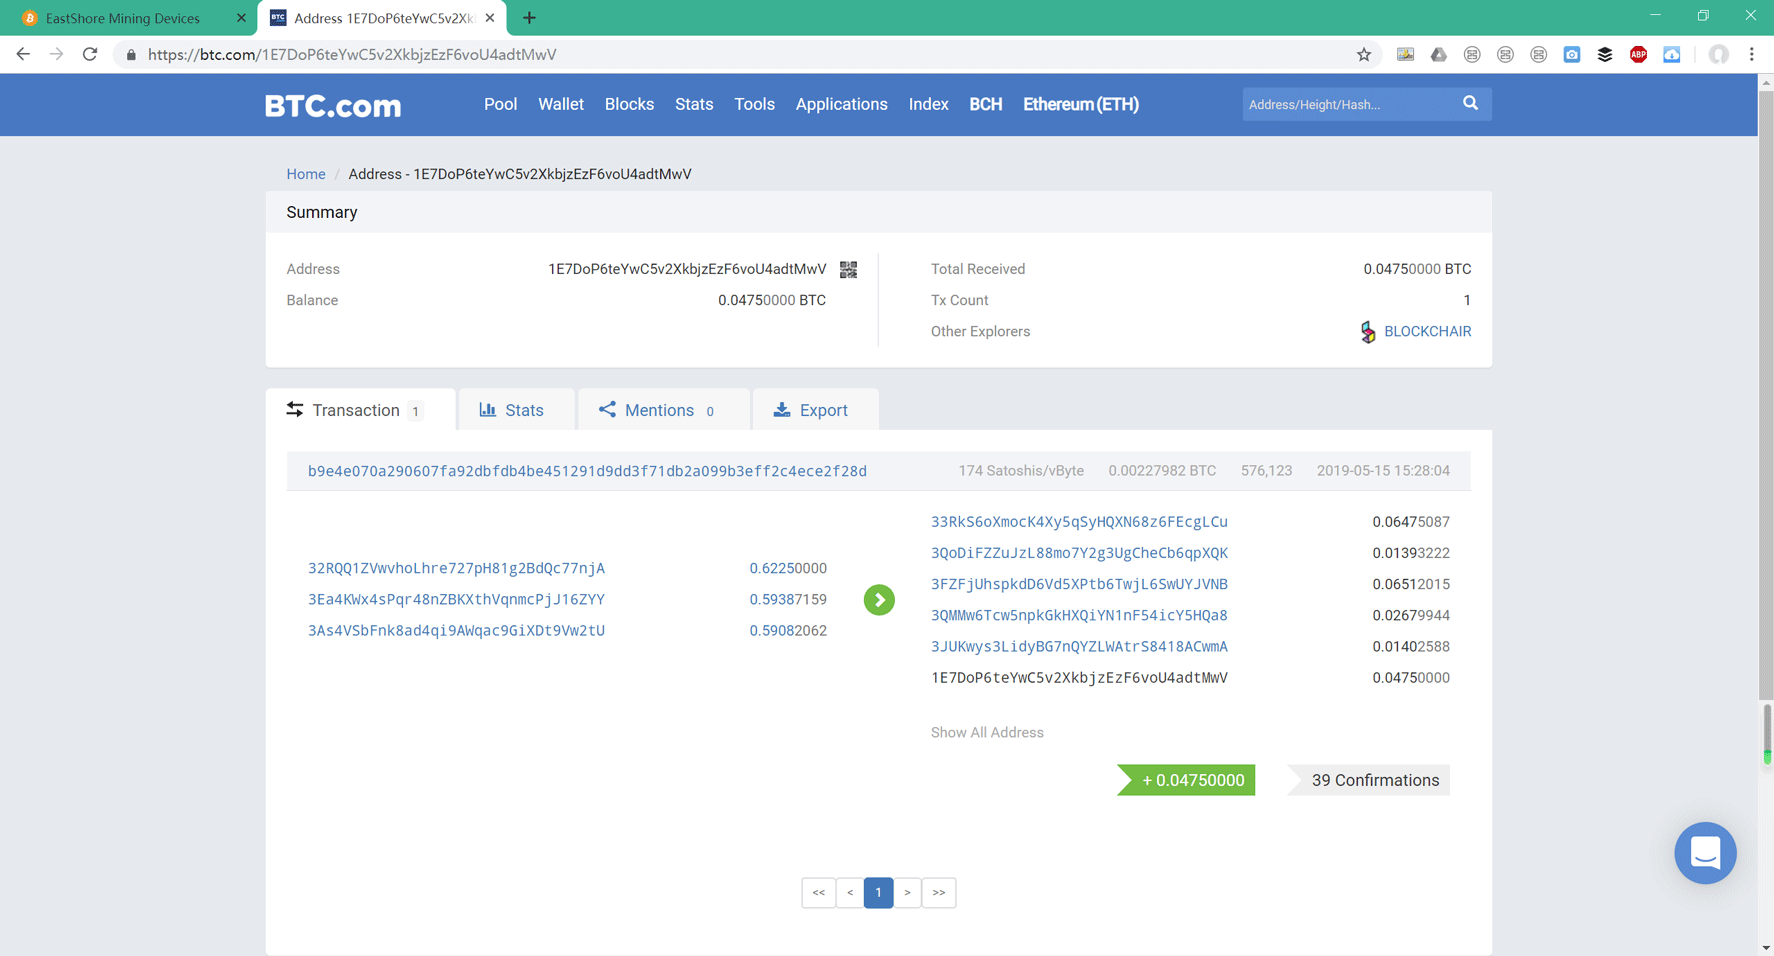Click the blue cloud extension icon

pos(1671,55)
